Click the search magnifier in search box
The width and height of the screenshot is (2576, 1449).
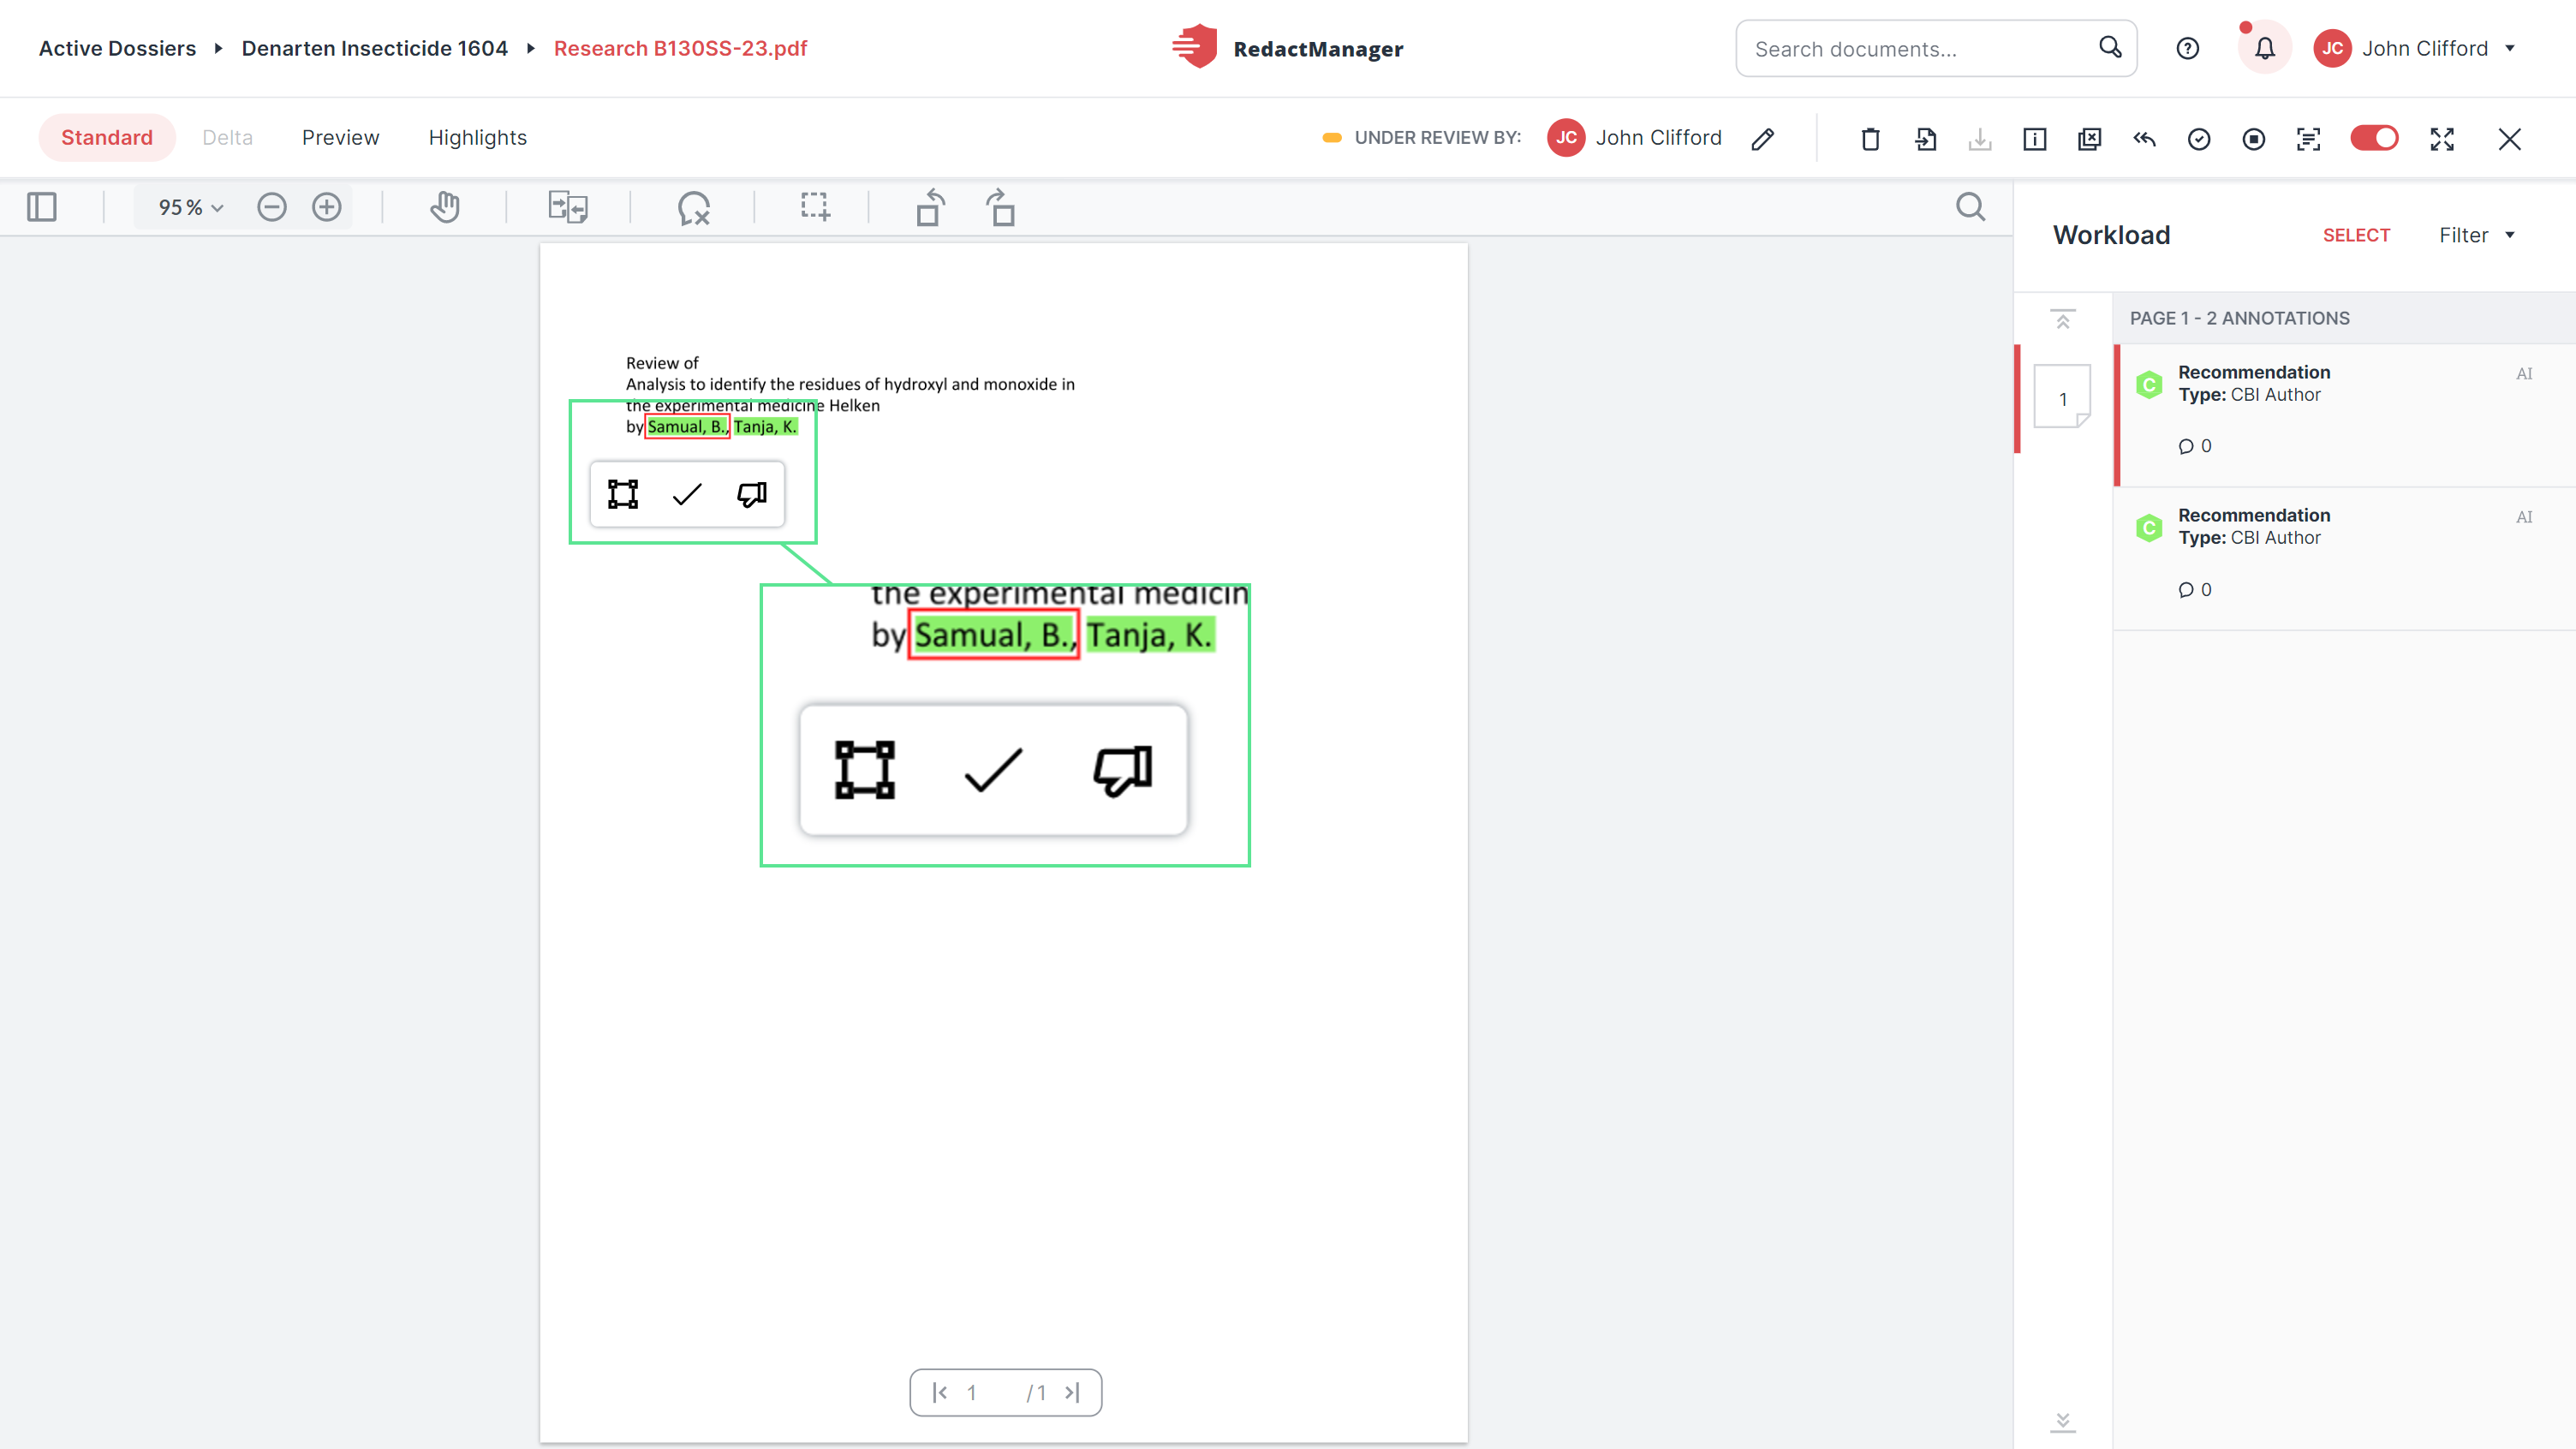tap(2110, 47)
